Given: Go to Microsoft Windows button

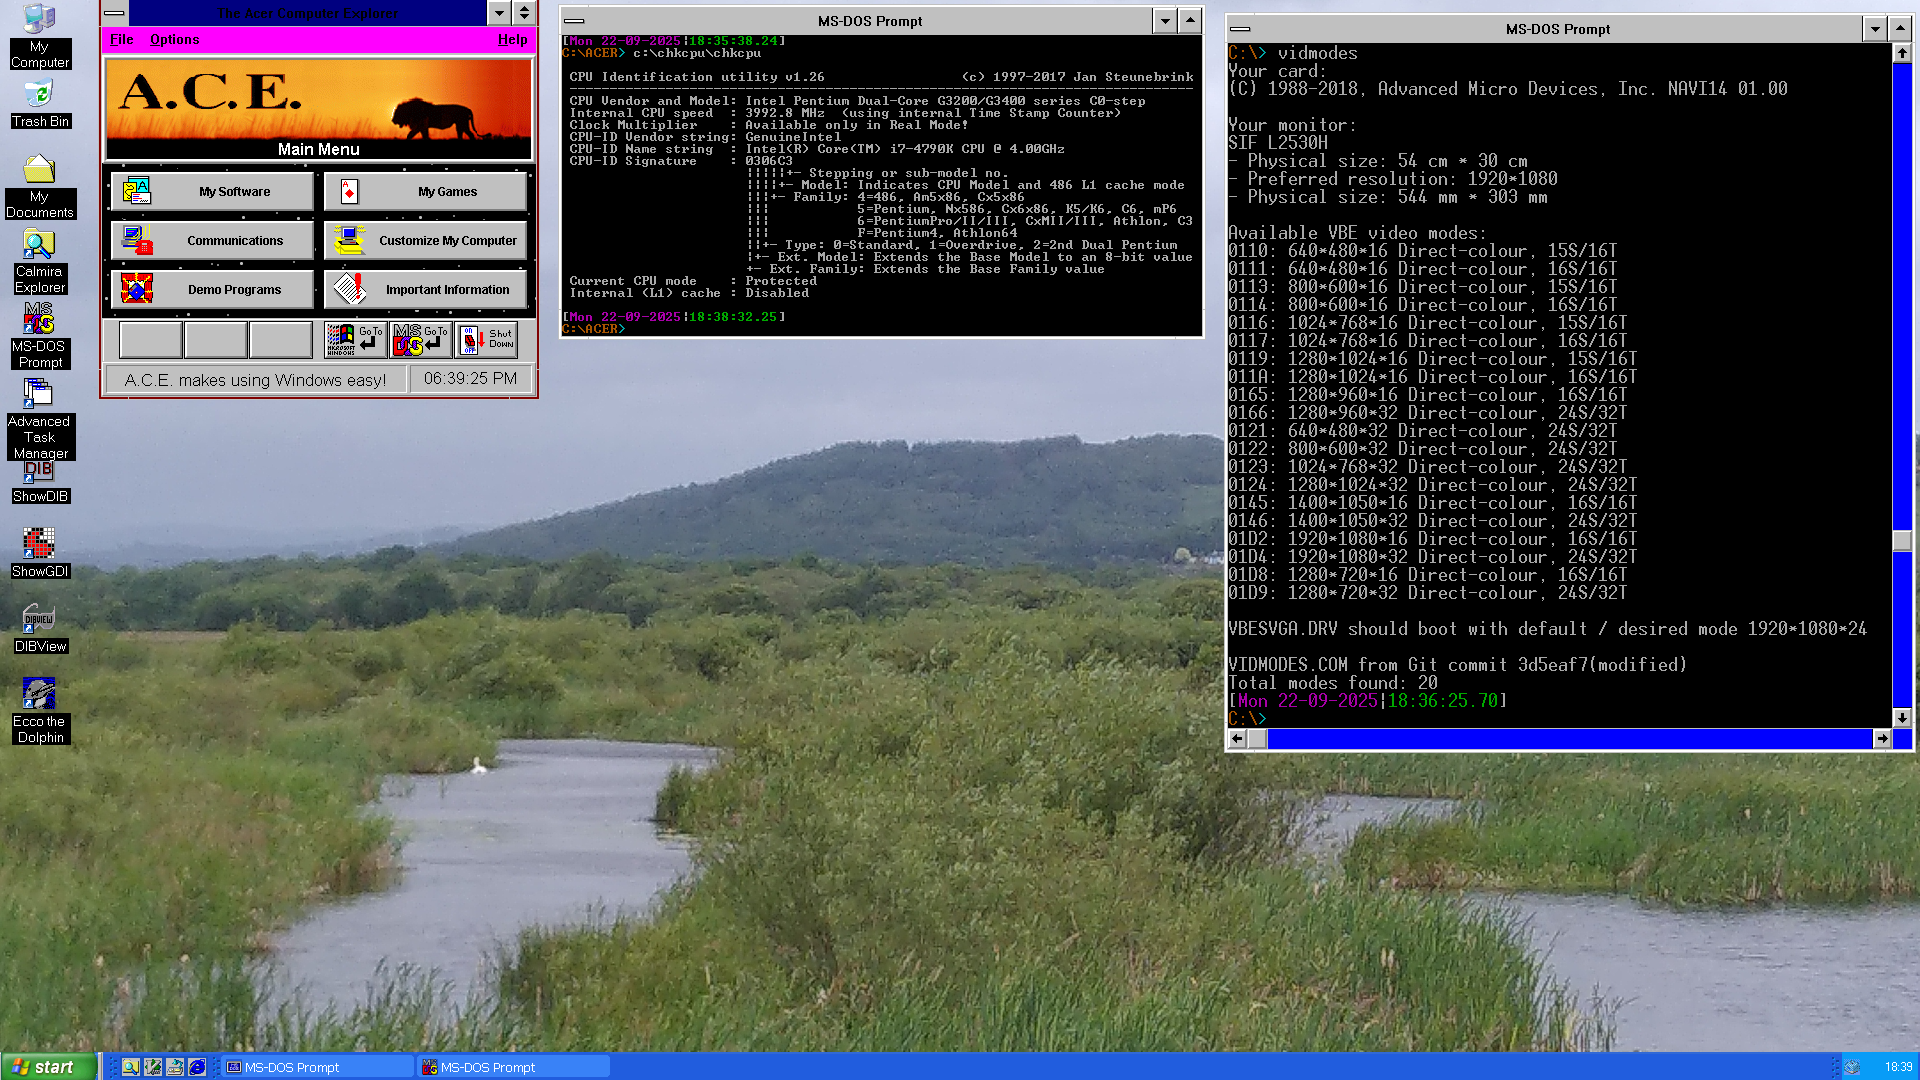Looking at the screenshot, I should [356, 340].
